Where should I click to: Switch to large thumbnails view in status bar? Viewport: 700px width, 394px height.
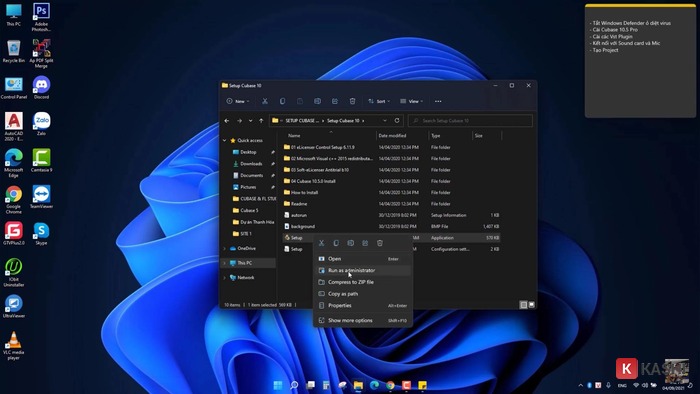click(531, 305)
